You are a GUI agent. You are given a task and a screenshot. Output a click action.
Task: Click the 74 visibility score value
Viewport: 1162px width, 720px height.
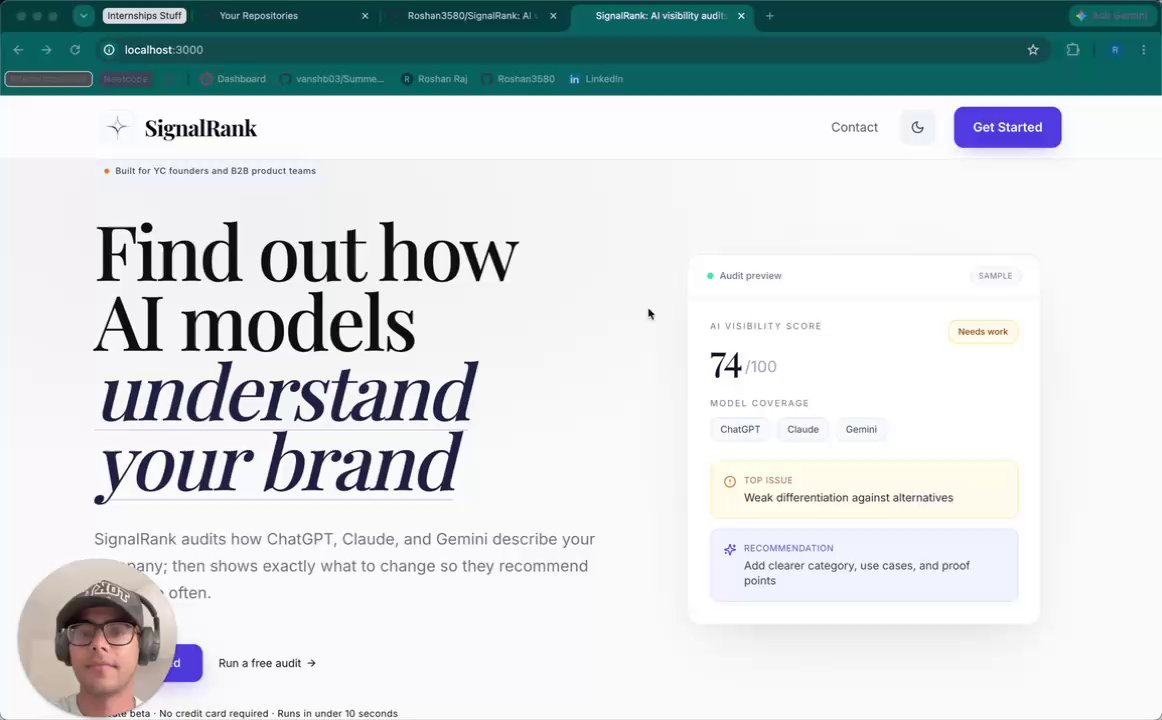click(726, 364)
